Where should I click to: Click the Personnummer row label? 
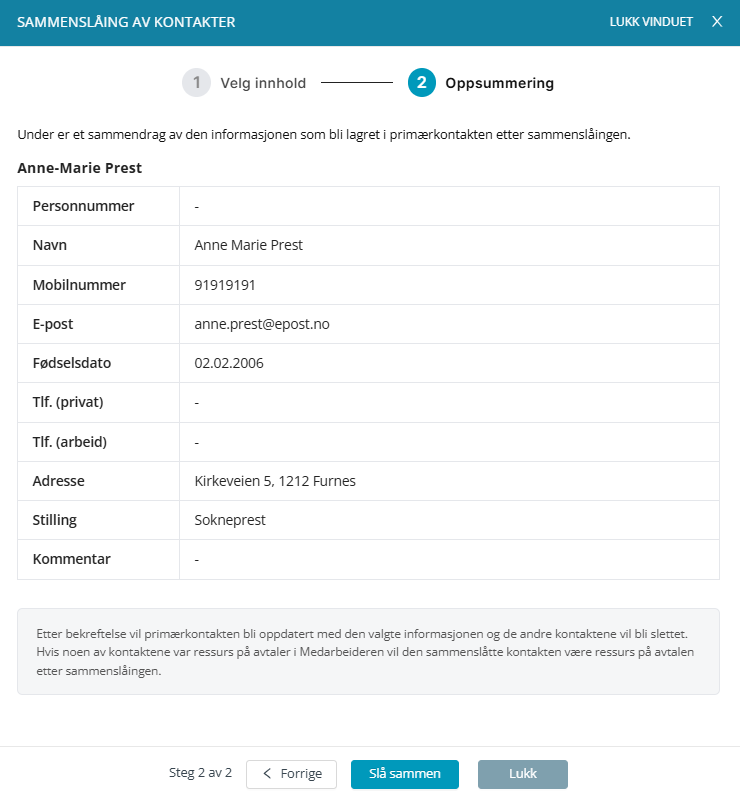coord(84,206)
